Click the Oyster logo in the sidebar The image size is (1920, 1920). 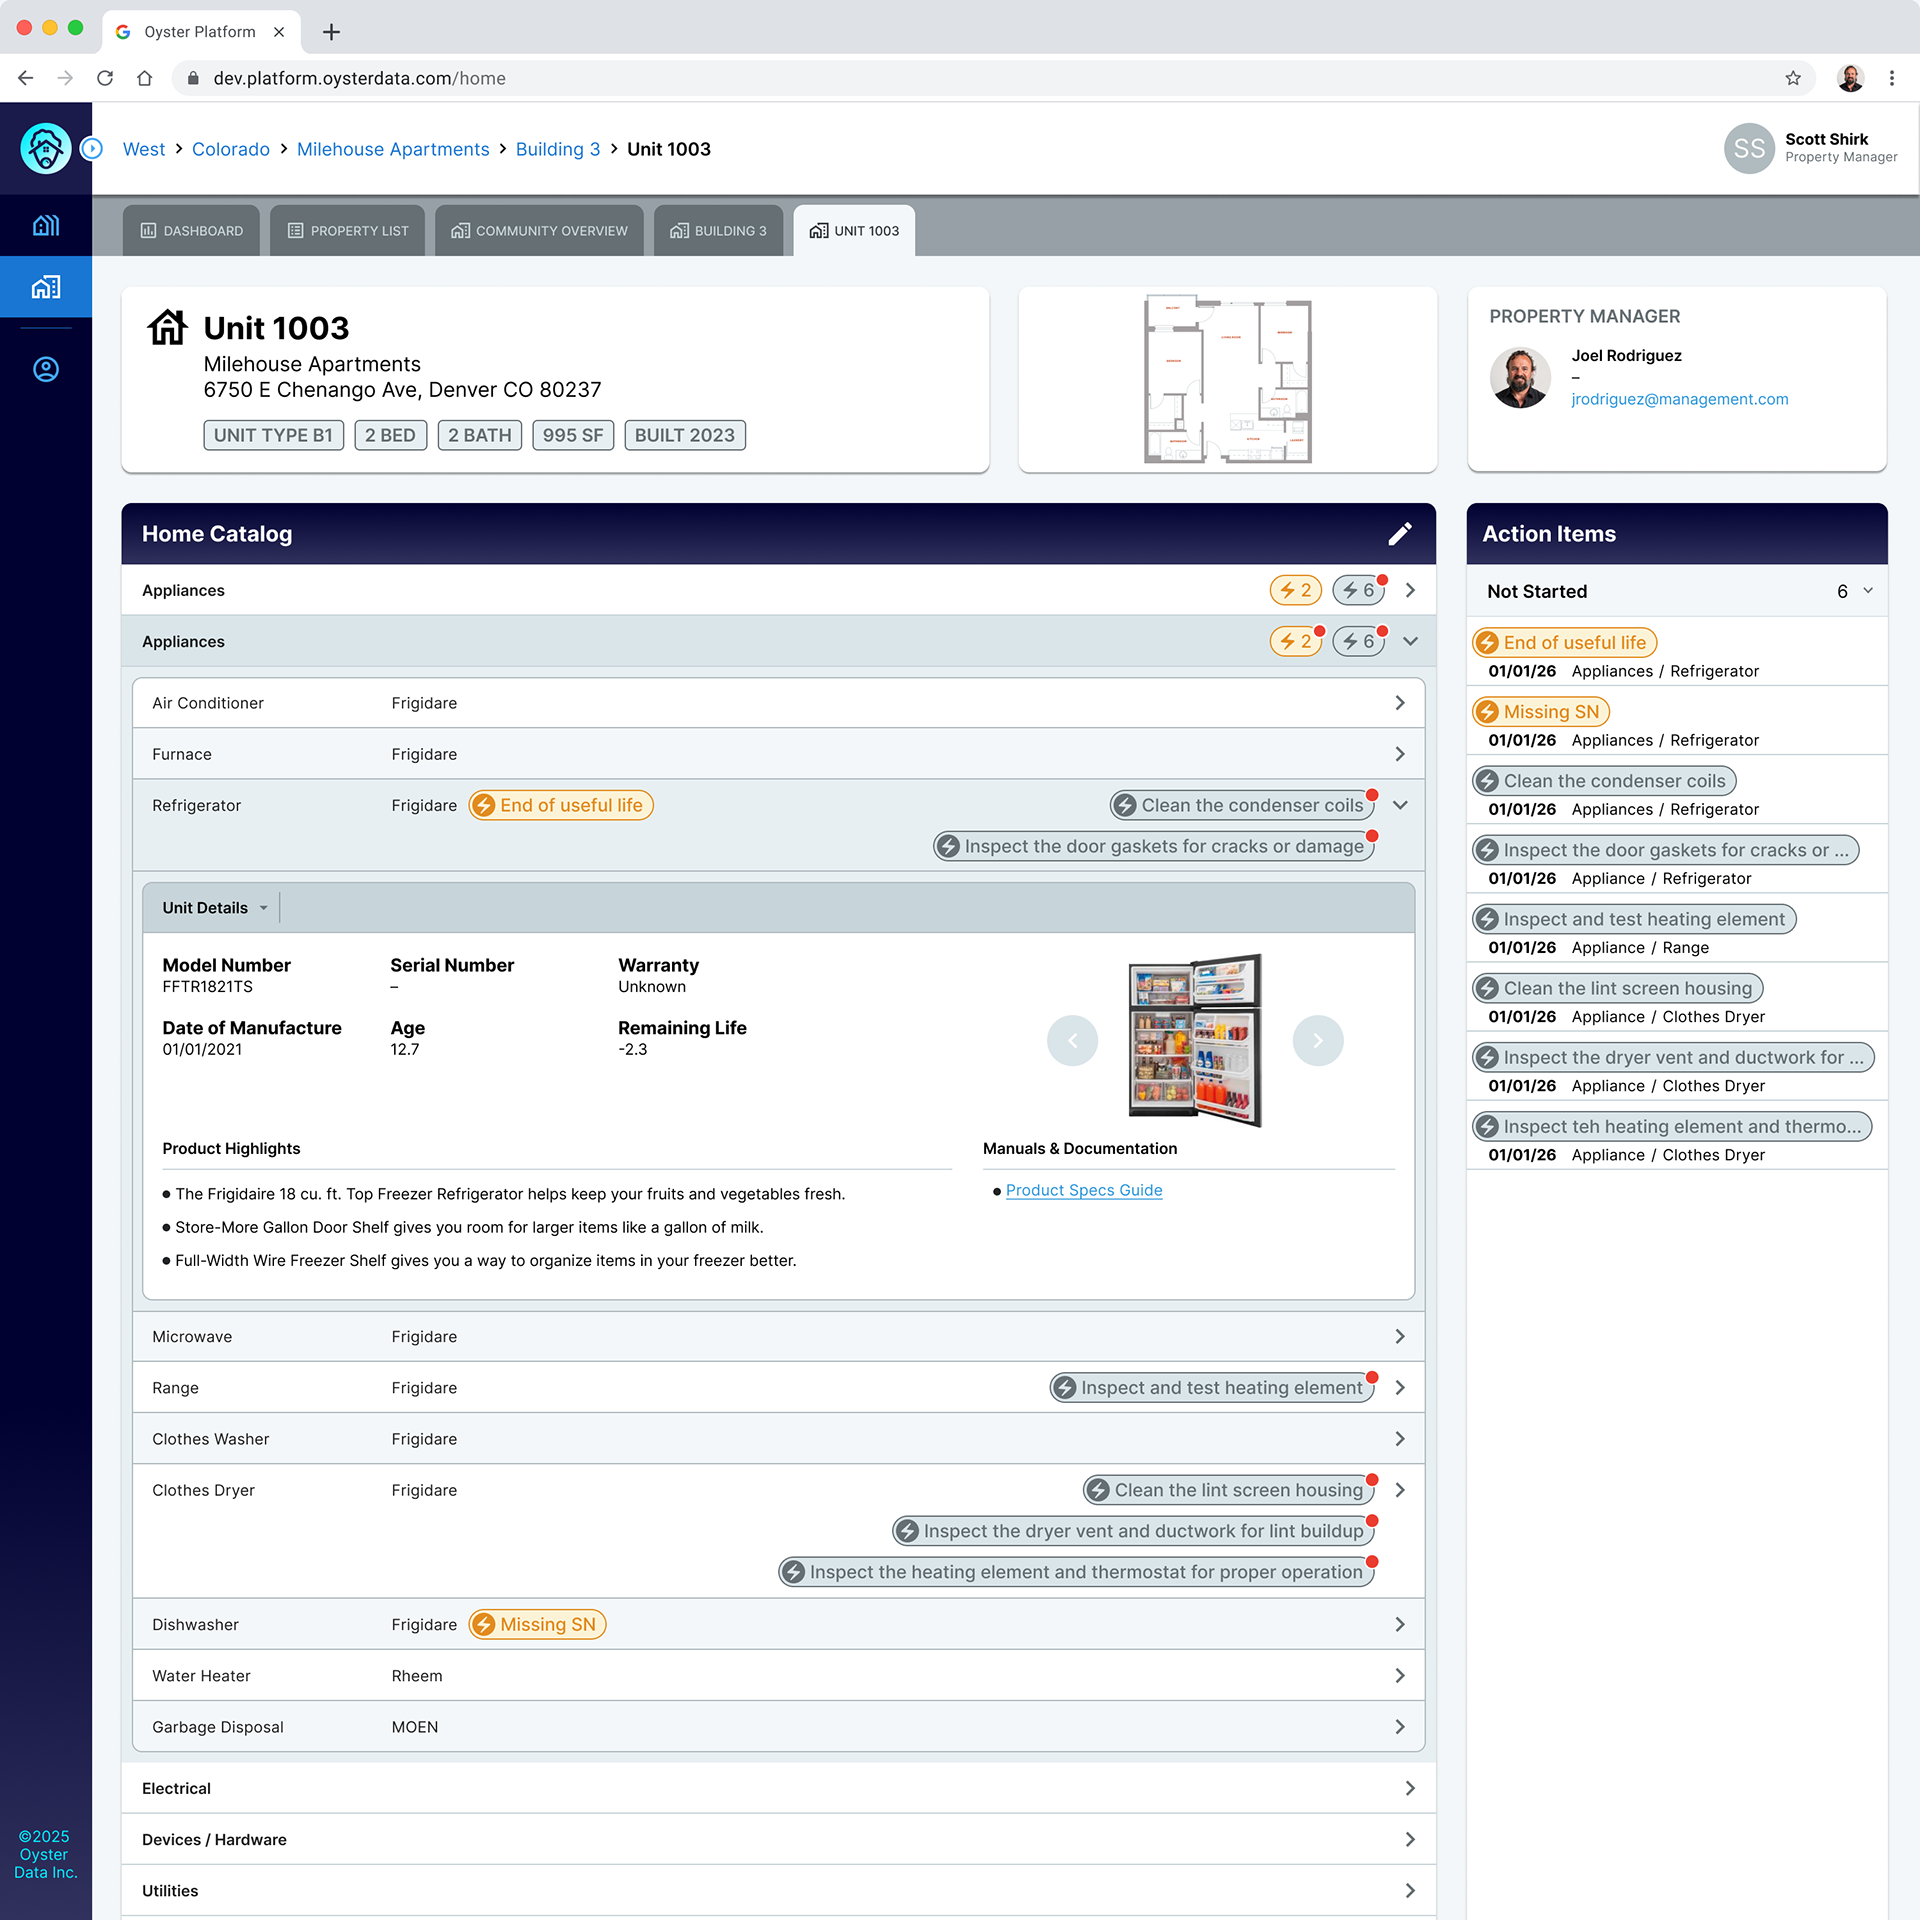click(x=45, y=148)
